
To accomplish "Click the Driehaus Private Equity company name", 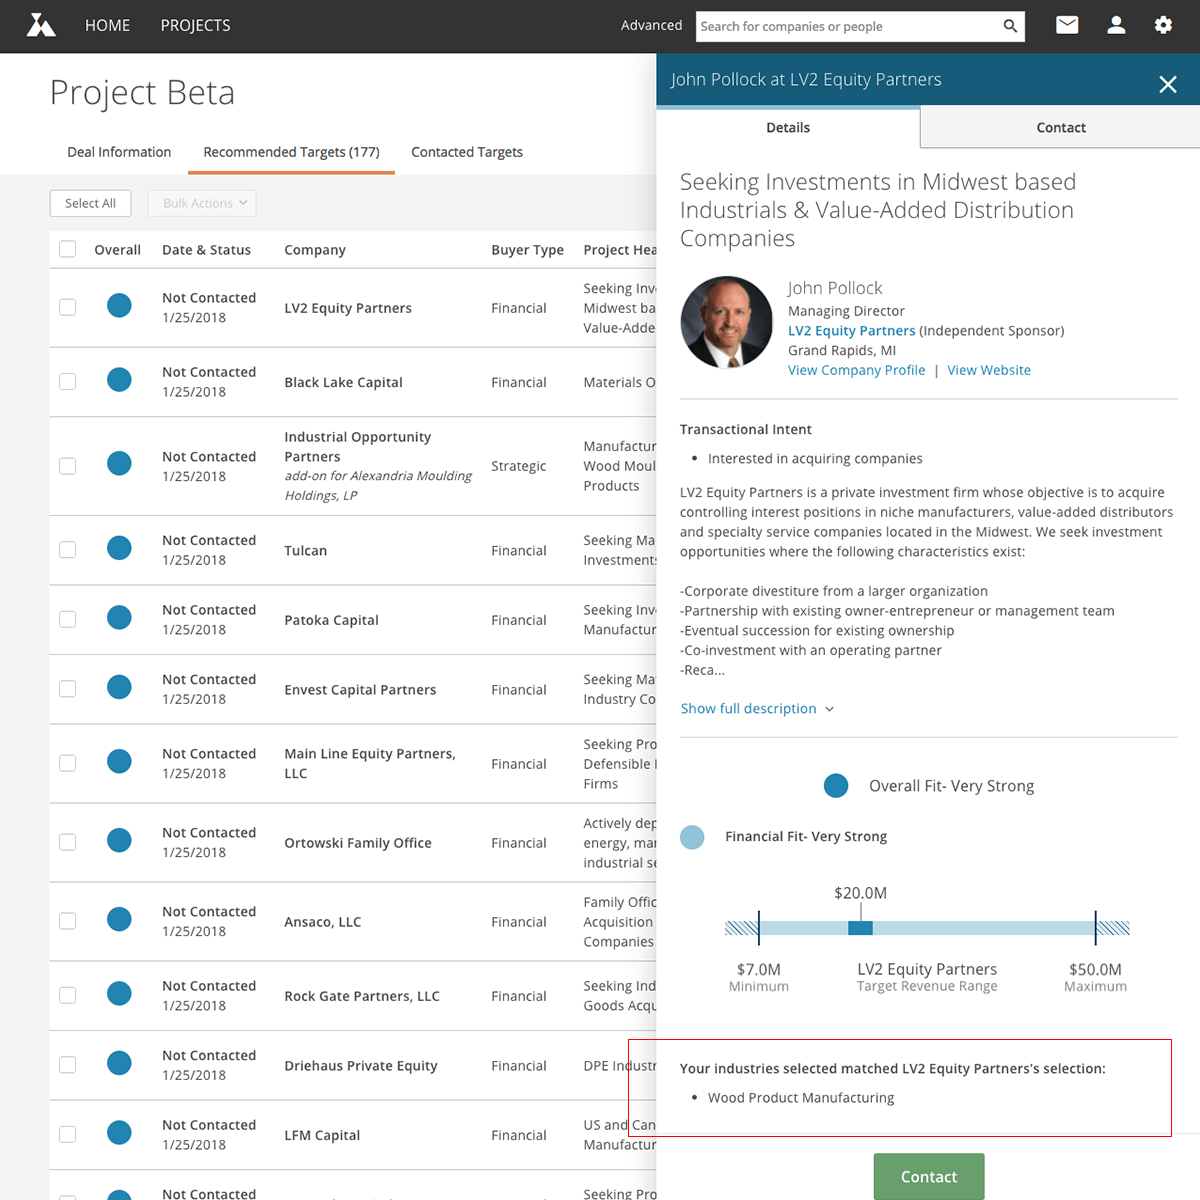I will [x=361, y=1066].
